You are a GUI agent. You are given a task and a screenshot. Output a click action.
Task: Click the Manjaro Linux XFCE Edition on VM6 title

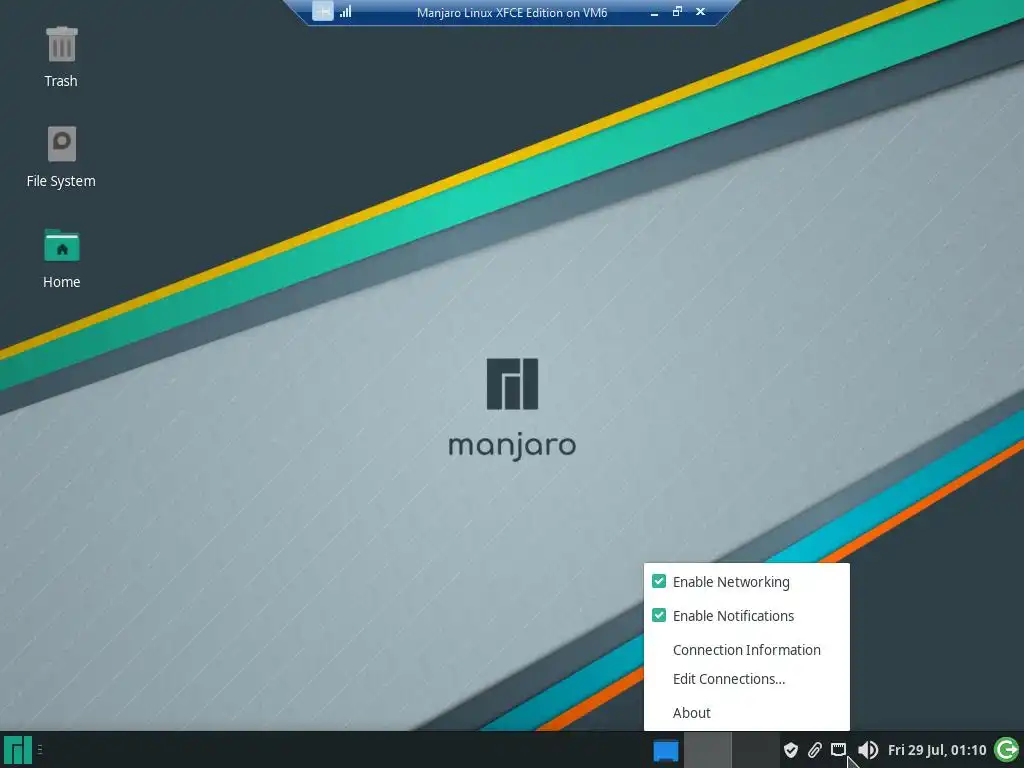[x=512, y=12]
